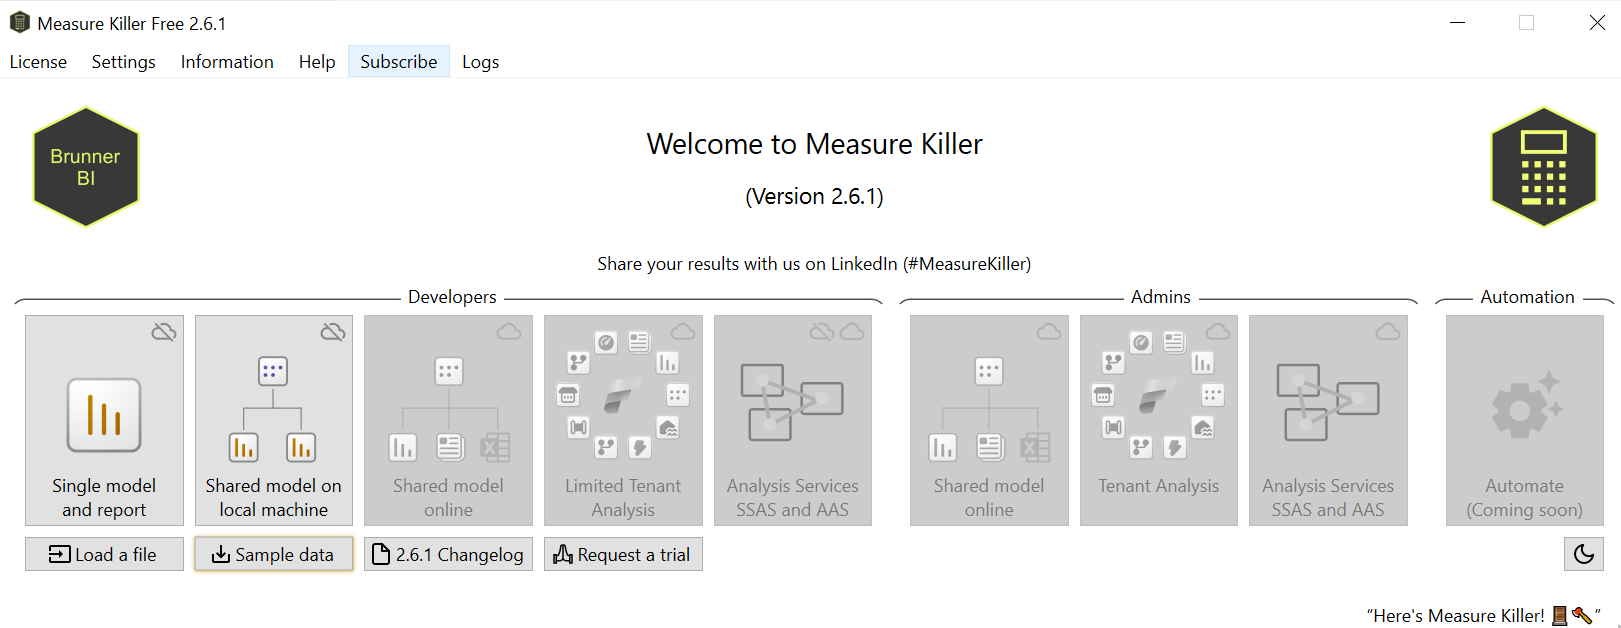Open Analysis Services SSAS and AAS under Admins

coord(1328,420)
